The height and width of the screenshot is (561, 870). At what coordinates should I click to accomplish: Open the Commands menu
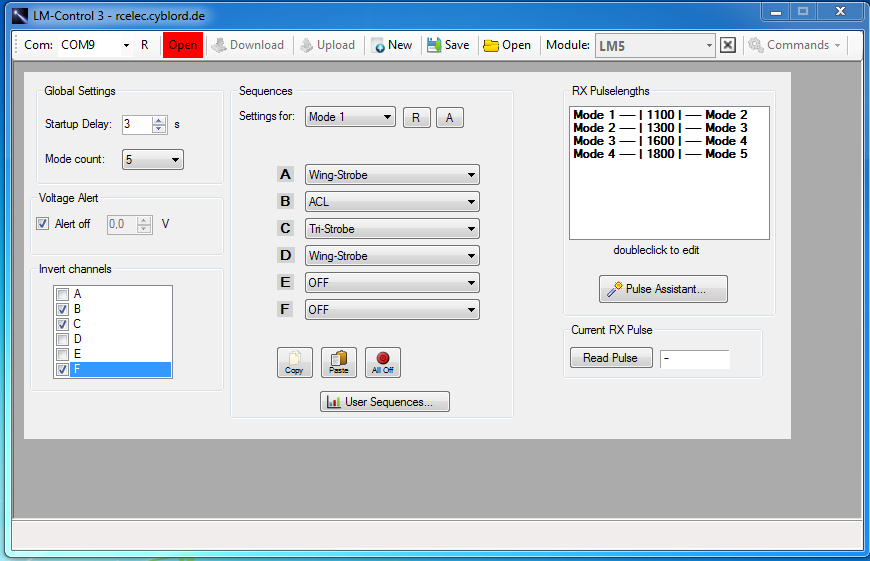pyautogui.click(x=795, y=45)
